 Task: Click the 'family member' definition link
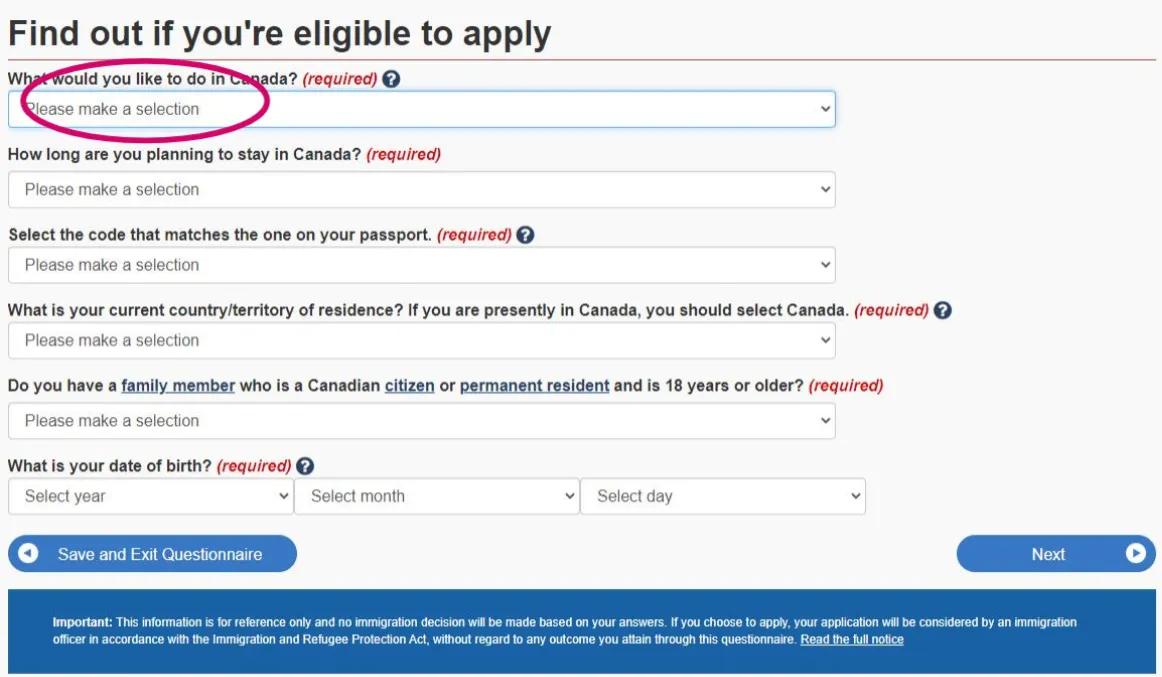point(178,386)
